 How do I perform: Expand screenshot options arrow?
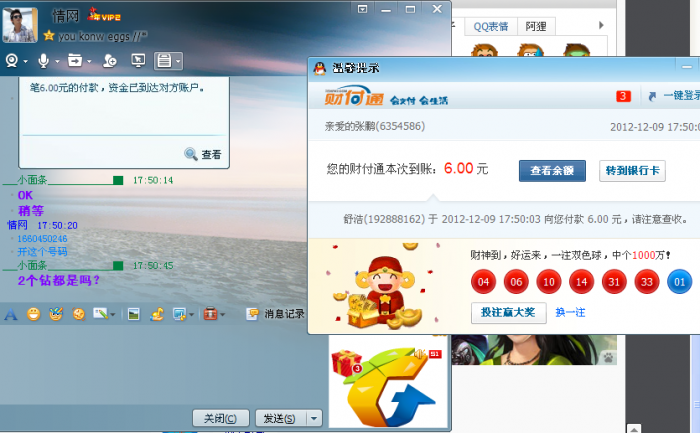(192, 315)
